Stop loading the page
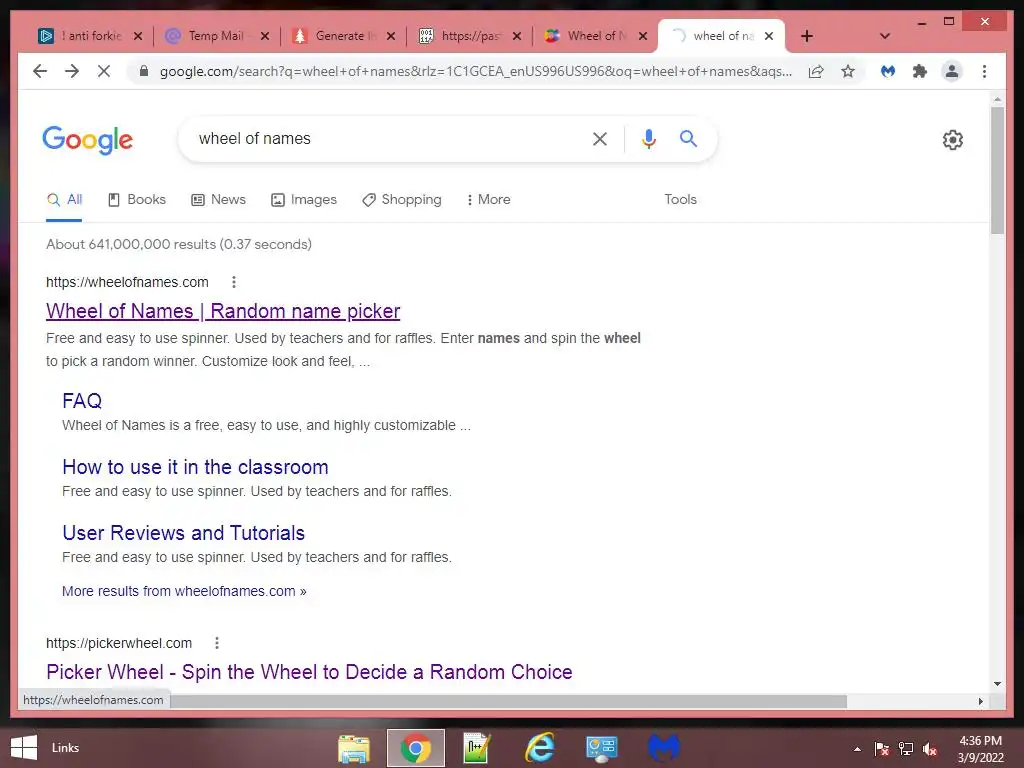The width and height of the screenshot is (1024, 768). 104,71
